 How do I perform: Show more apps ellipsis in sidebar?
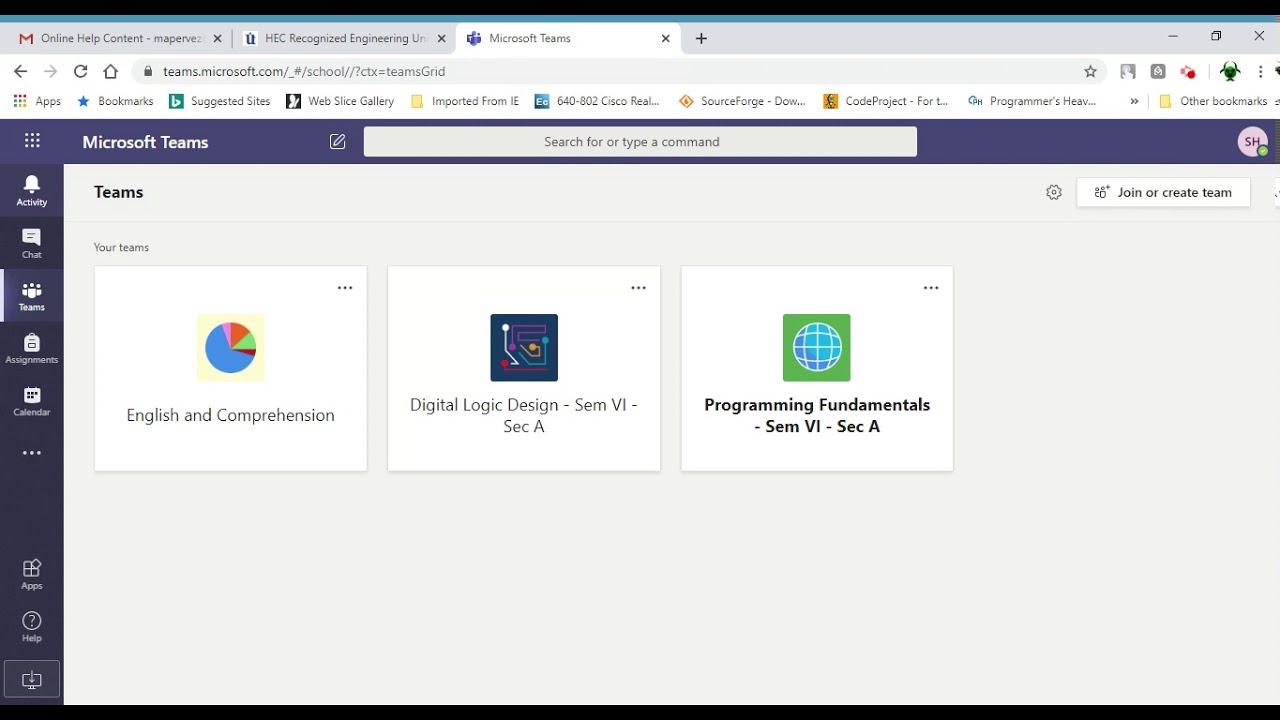coord(32,453)
